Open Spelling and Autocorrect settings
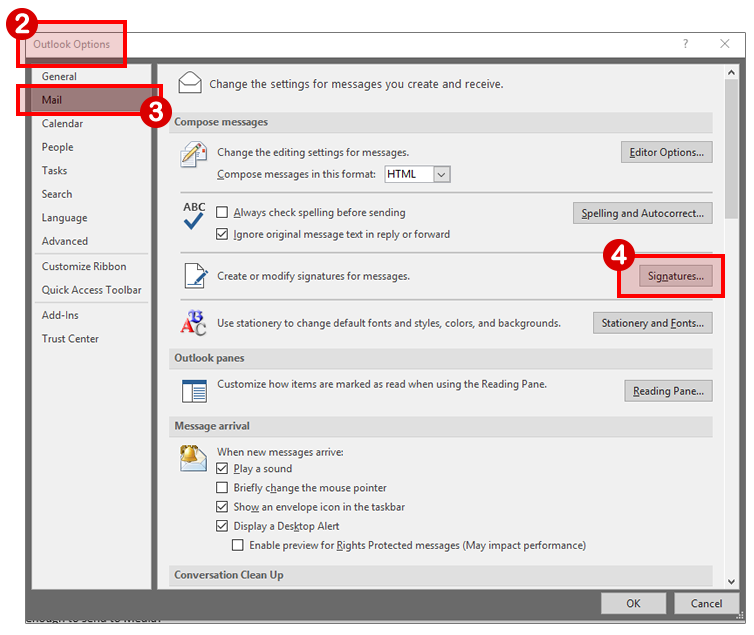The image size is (754, 635). [x=642, y=213]
